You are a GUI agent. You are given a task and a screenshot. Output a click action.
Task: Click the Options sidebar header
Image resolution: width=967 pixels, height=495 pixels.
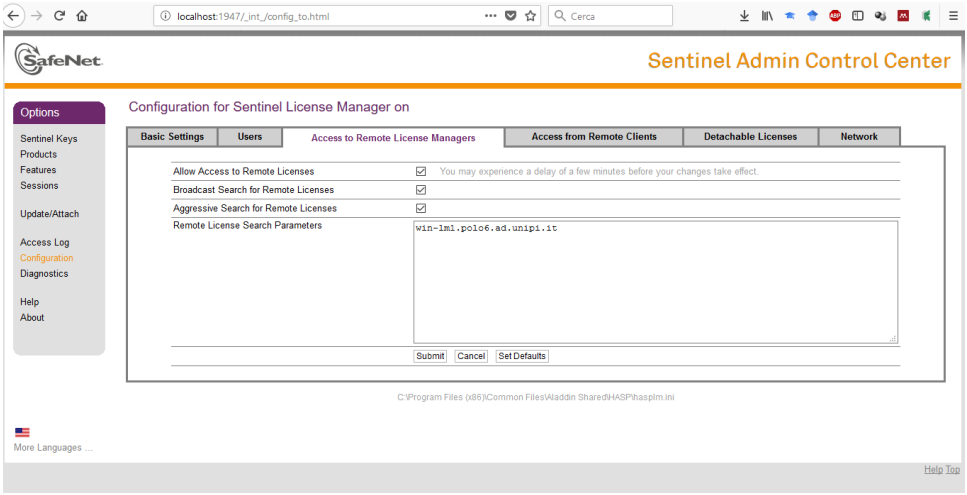(x=59, y=113)
